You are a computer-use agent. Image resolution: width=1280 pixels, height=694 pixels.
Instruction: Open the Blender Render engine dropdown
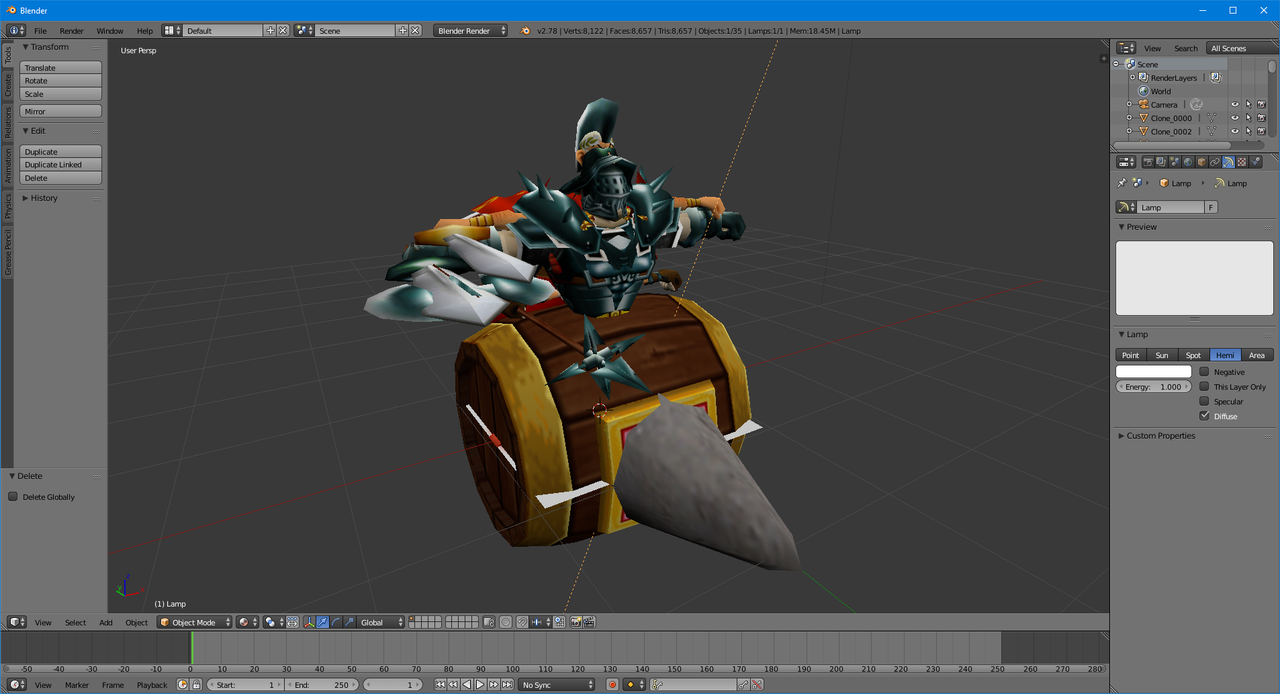point(470,30)
